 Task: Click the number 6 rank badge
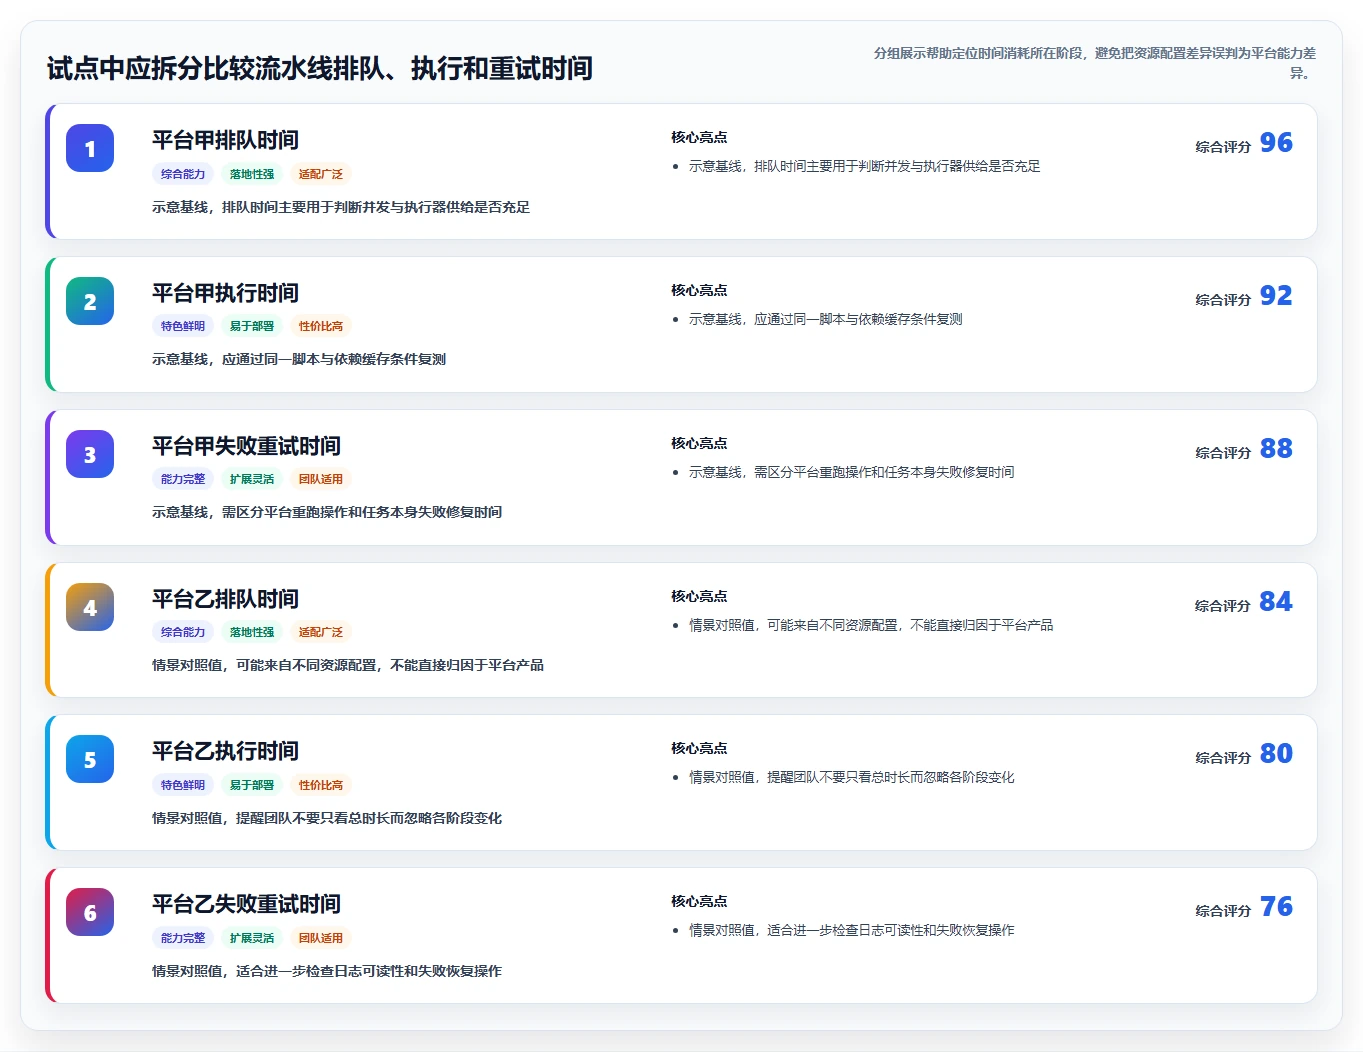(90, 912)
